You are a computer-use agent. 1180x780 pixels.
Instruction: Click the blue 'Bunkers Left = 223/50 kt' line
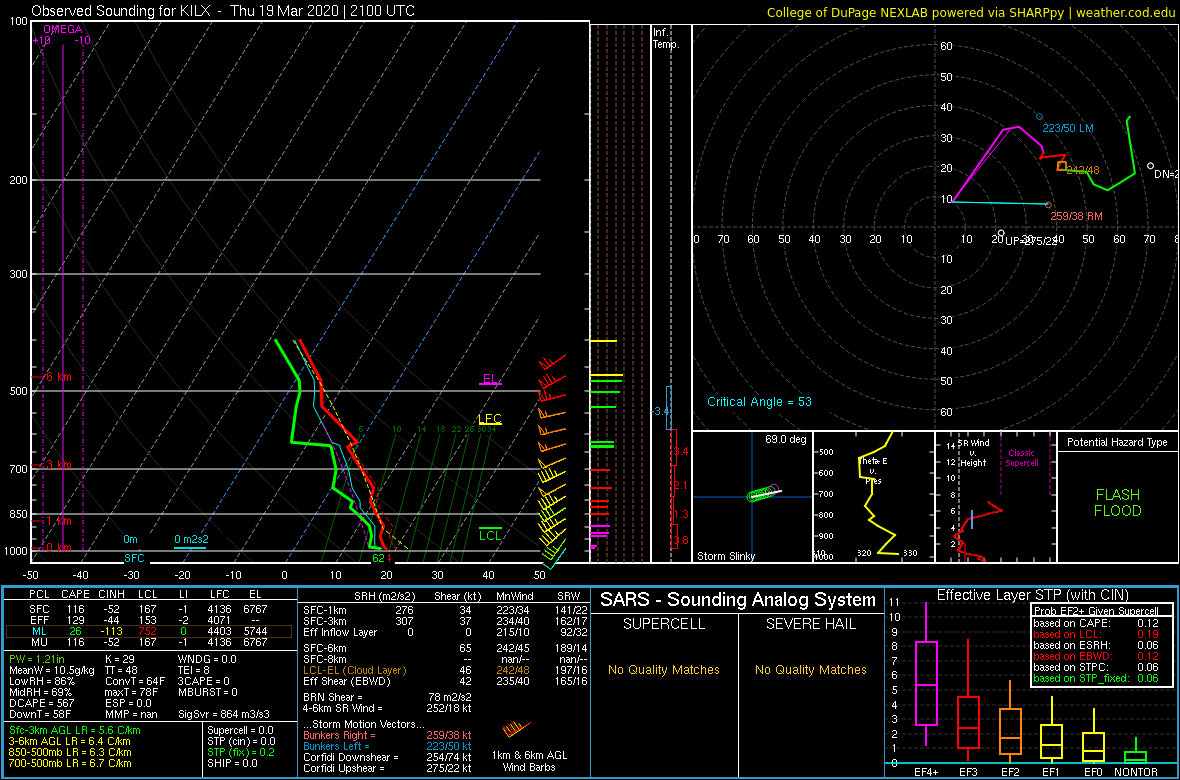tap(387, 746)
